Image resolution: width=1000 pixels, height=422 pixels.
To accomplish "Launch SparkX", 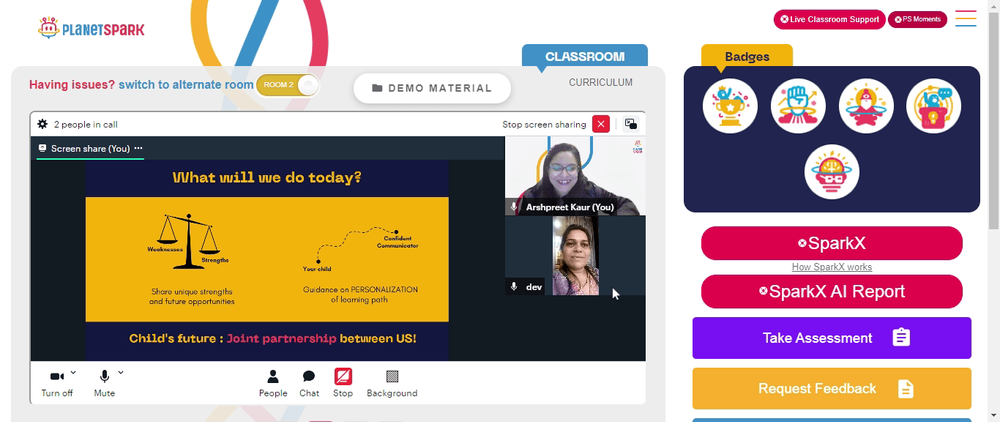I will 832,243.
